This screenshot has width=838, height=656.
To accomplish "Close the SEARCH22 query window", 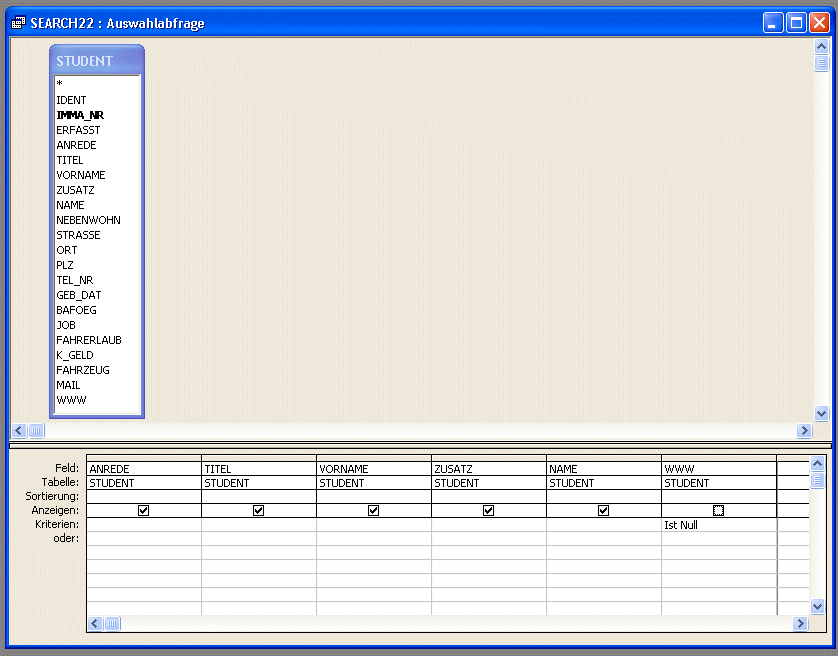I will click(819, 23).
